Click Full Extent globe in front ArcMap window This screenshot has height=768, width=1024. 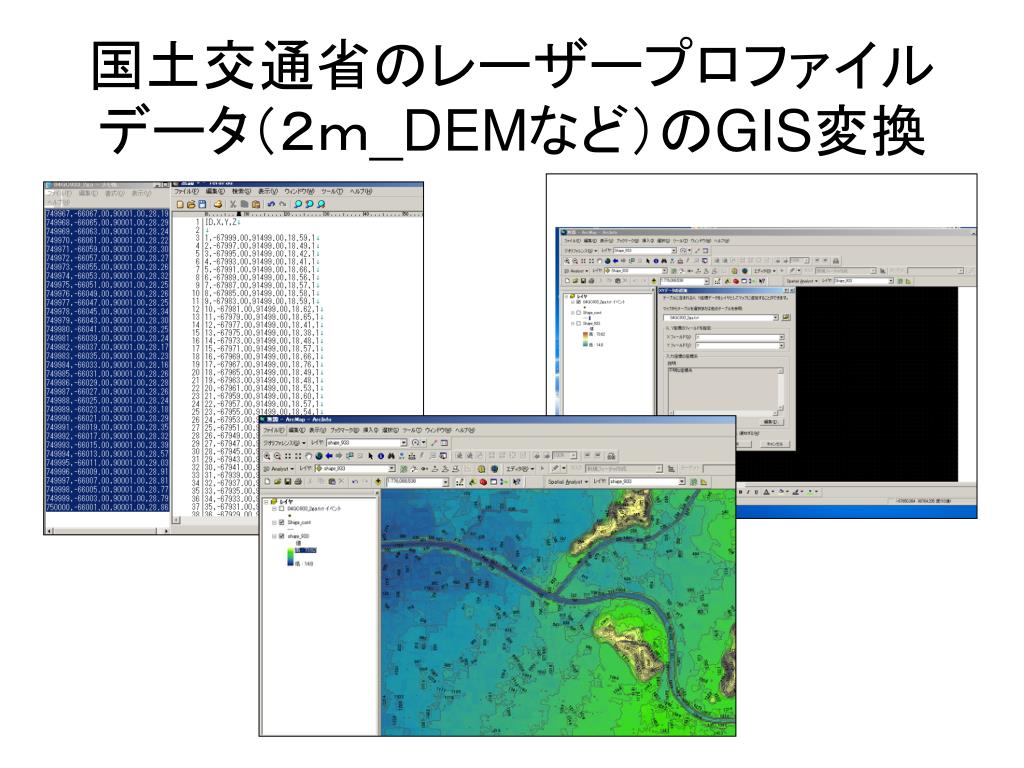319,456
